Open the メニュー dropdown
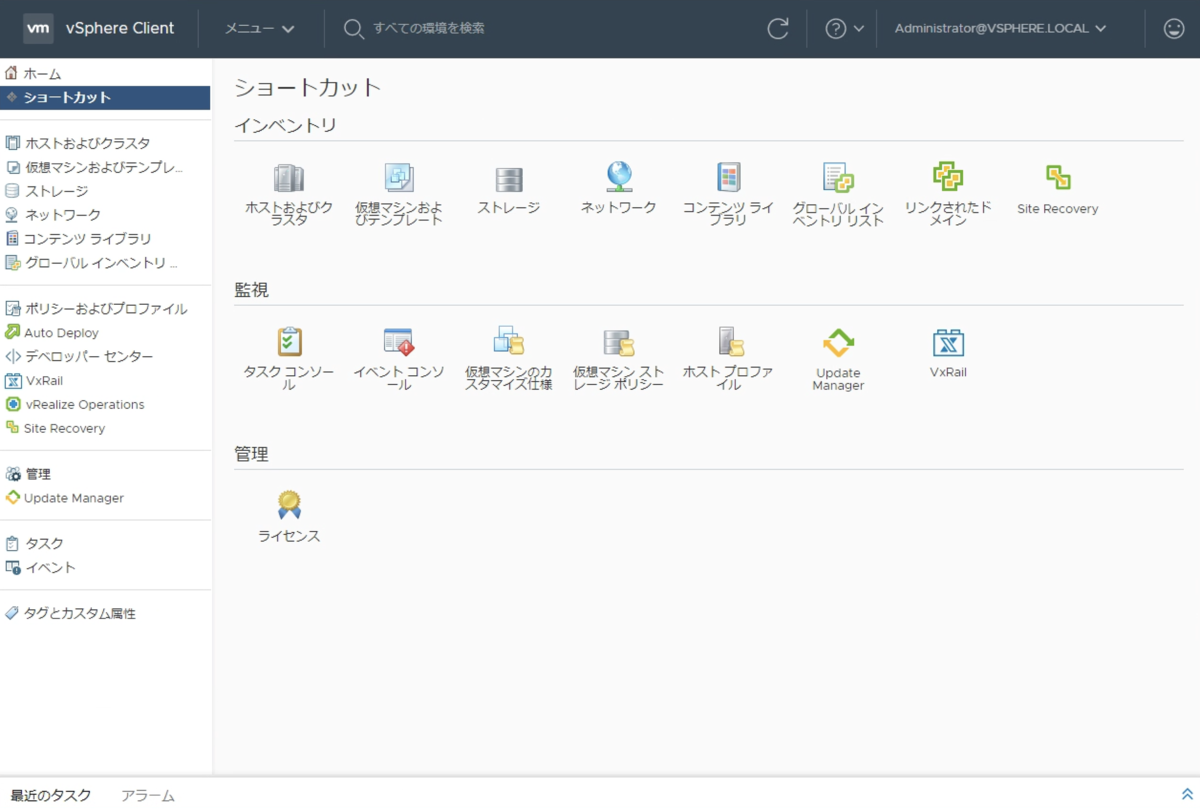Screen dimensions: 1200x809 click(260, 29)
